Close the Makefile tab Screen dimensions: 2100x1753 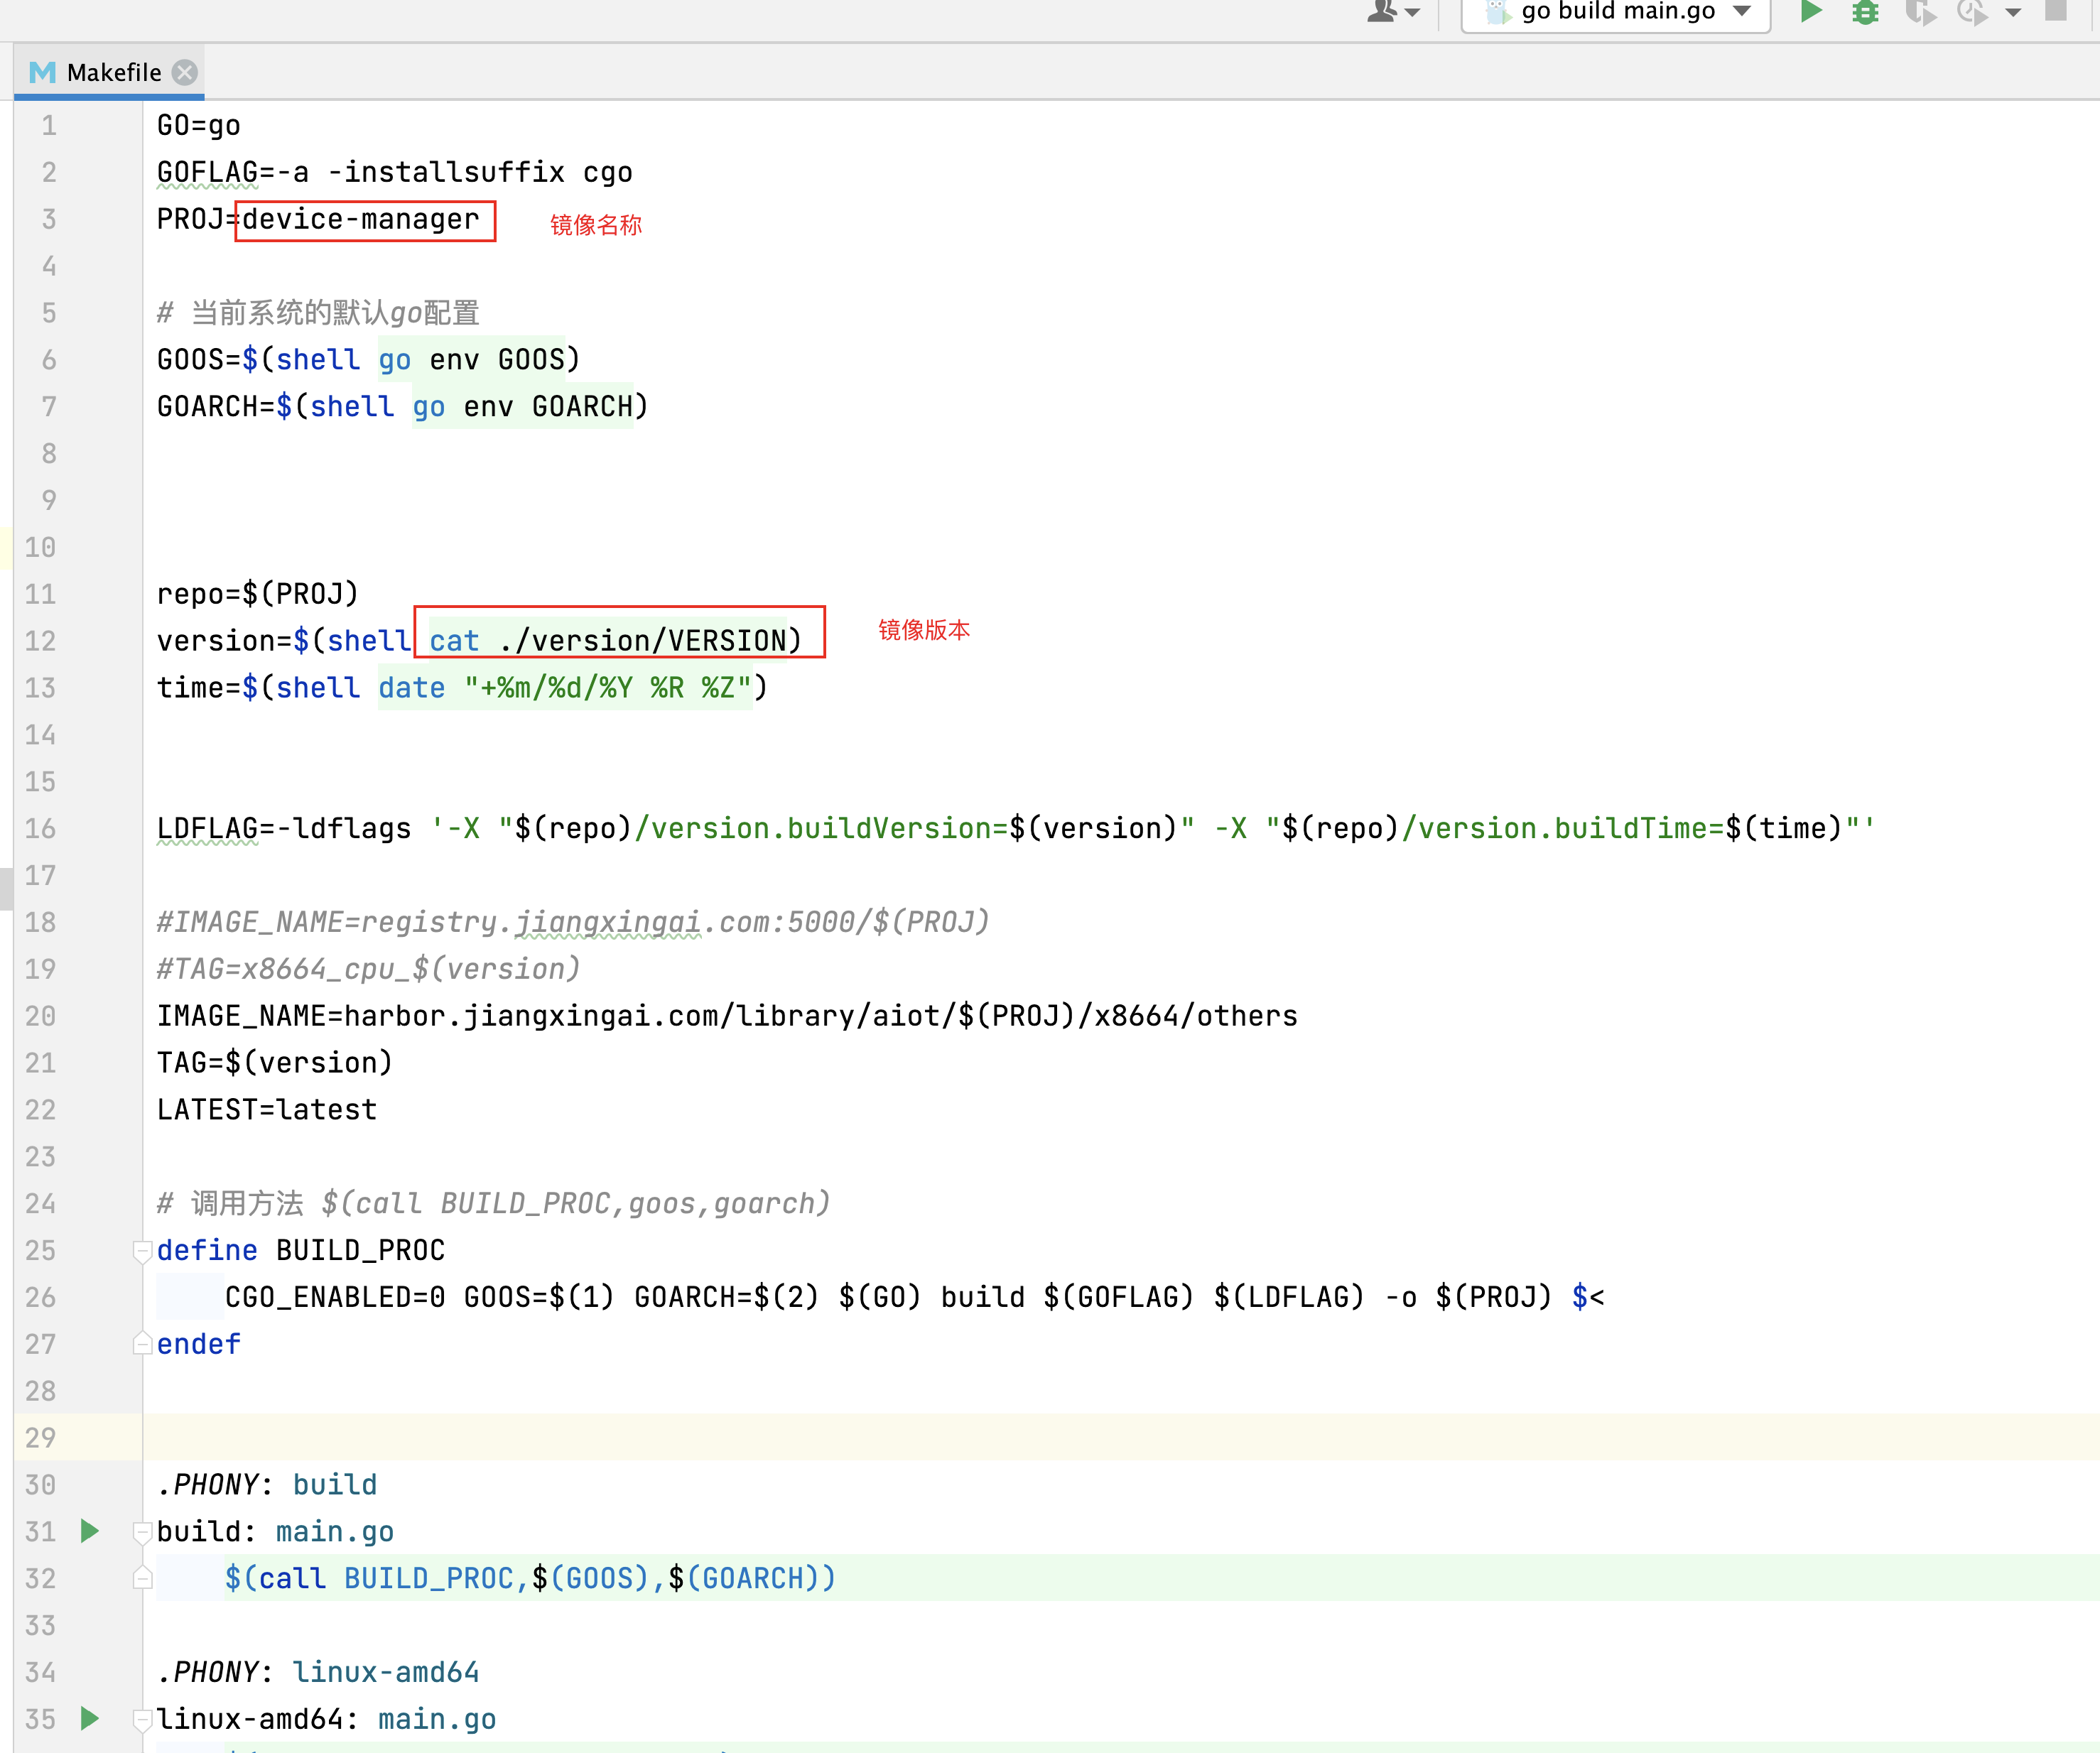tap(185, 72)
